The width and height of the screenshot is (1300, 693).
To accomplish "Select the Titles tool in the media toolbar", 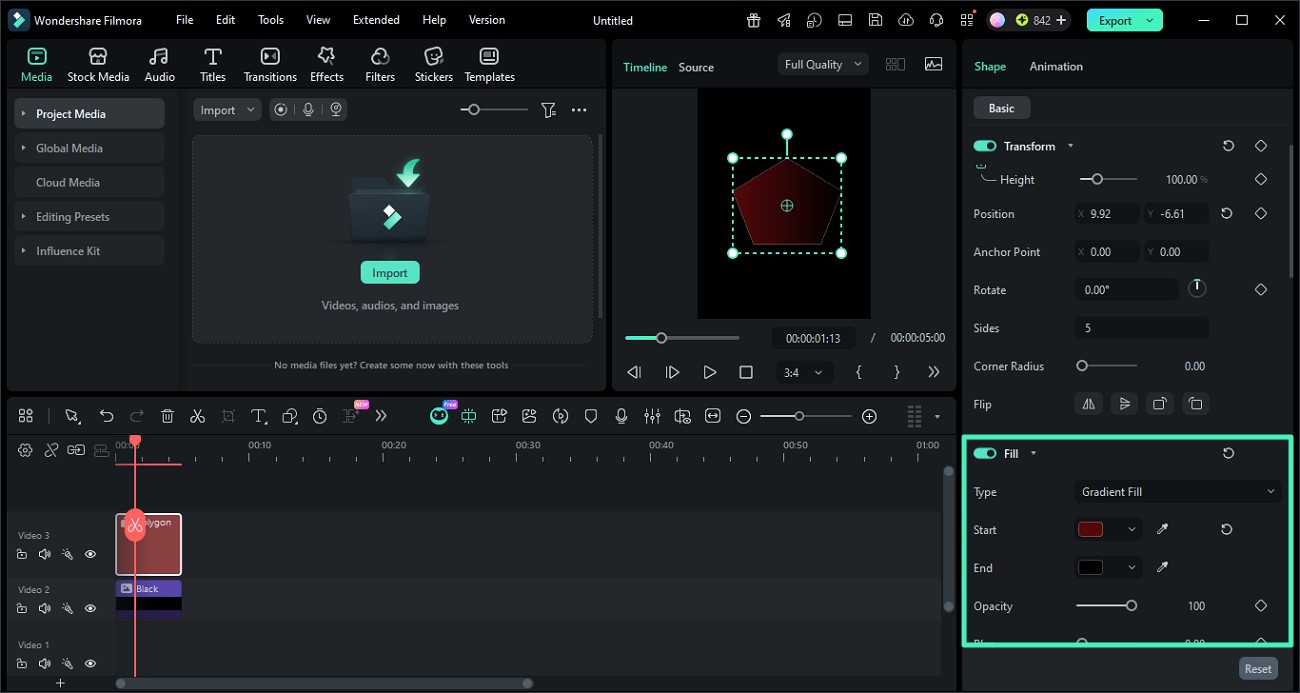I will click(x=212, y=62).
